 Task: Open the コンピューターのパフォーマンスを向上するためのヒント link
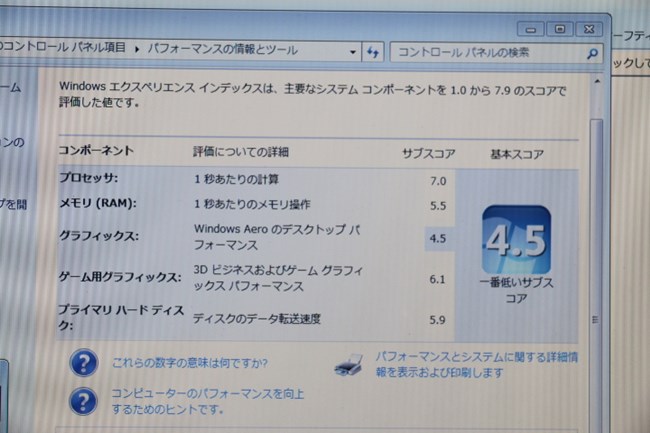[x=208, y=401]
